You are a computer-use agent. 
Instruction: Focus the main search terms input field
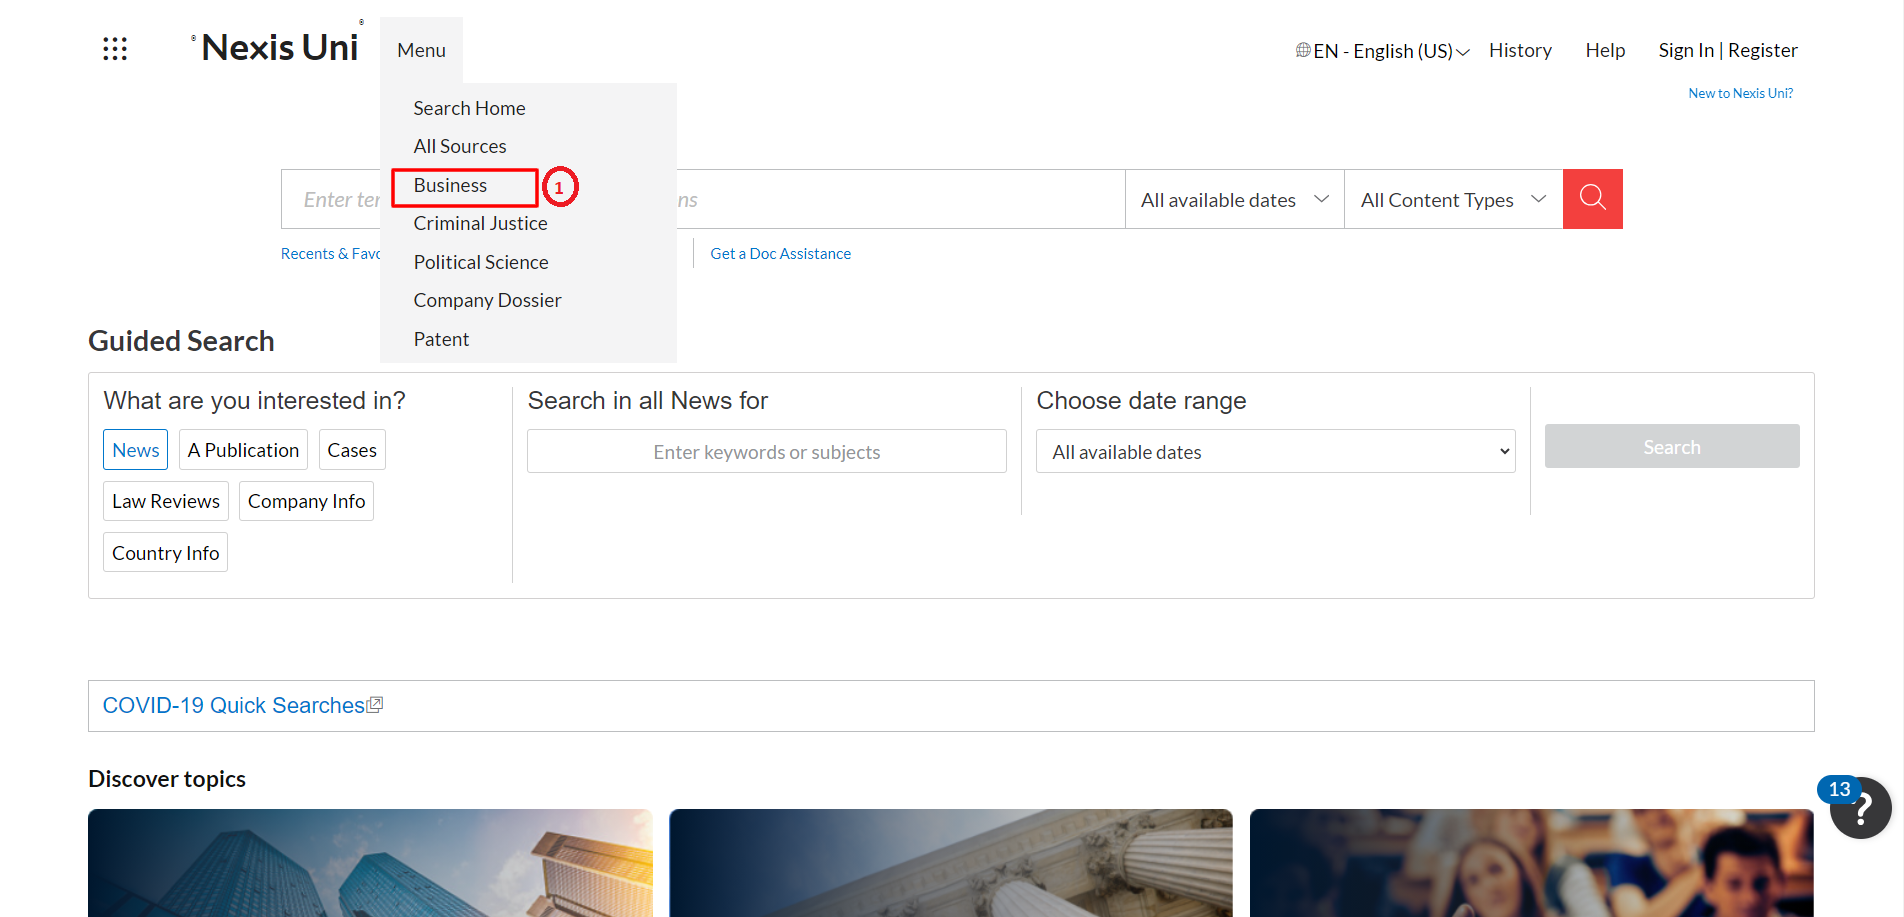[703, 199]
